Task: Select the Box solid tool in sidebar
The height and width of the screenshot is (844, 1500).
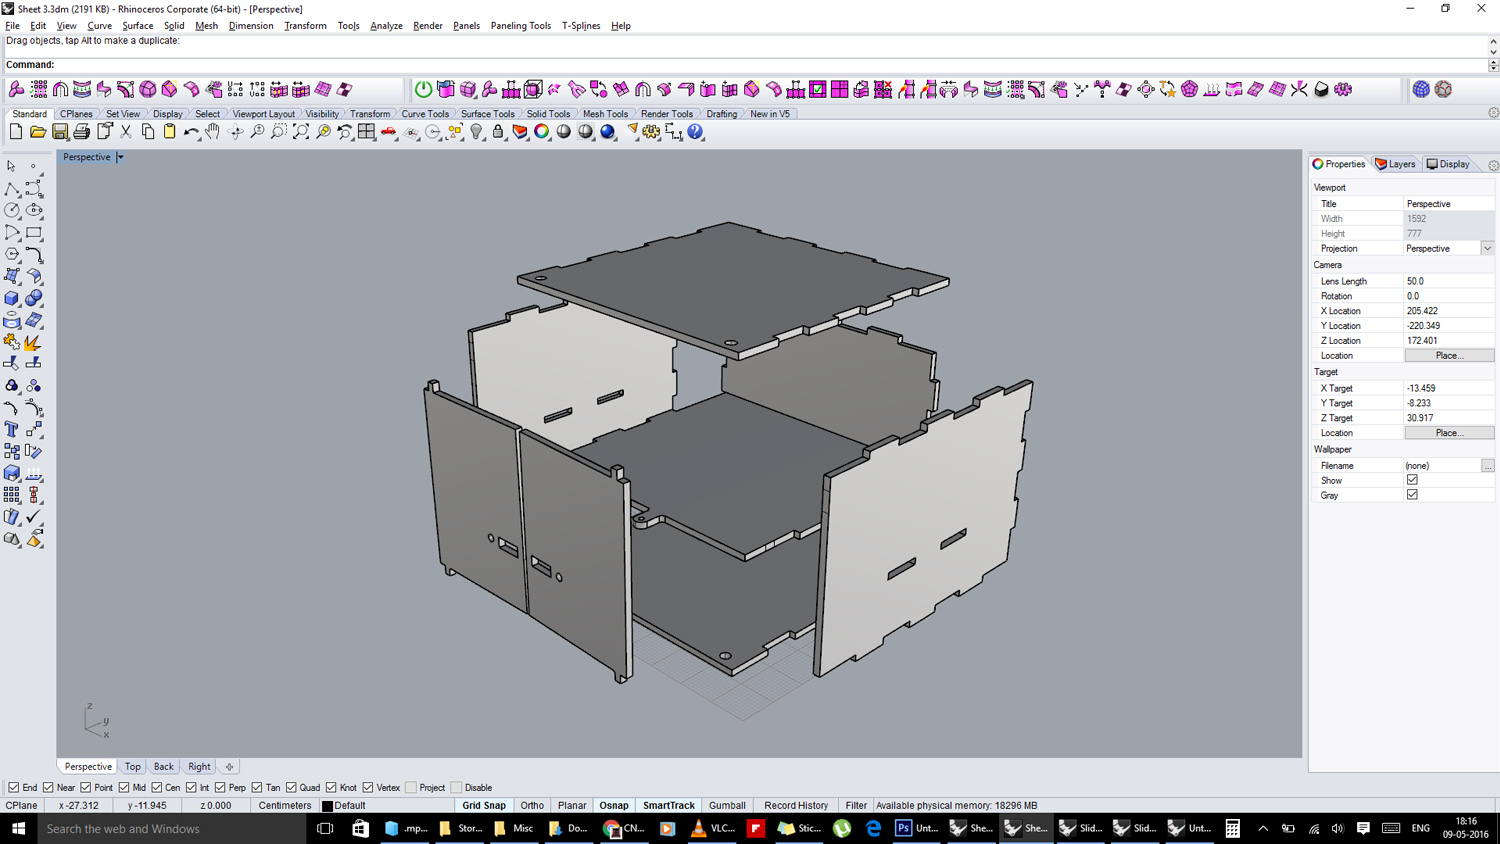Action: coord(12,299)
